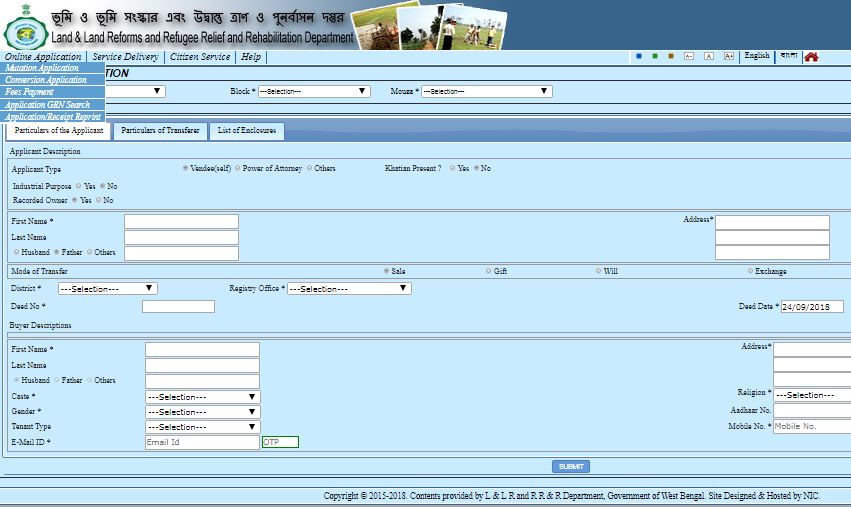Viewport: 851px width, 507px height.
Task: Expand the Registry Office dropdown
Action: pos(349,289)
